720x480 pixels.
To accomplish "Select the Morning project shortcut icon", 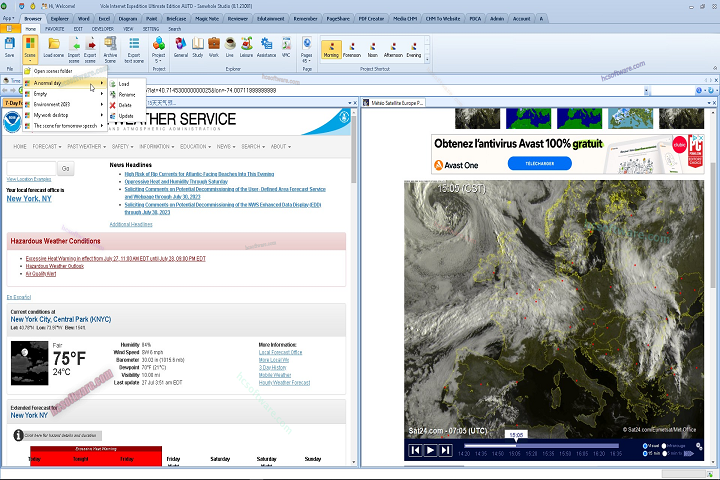I will point(331,46).
